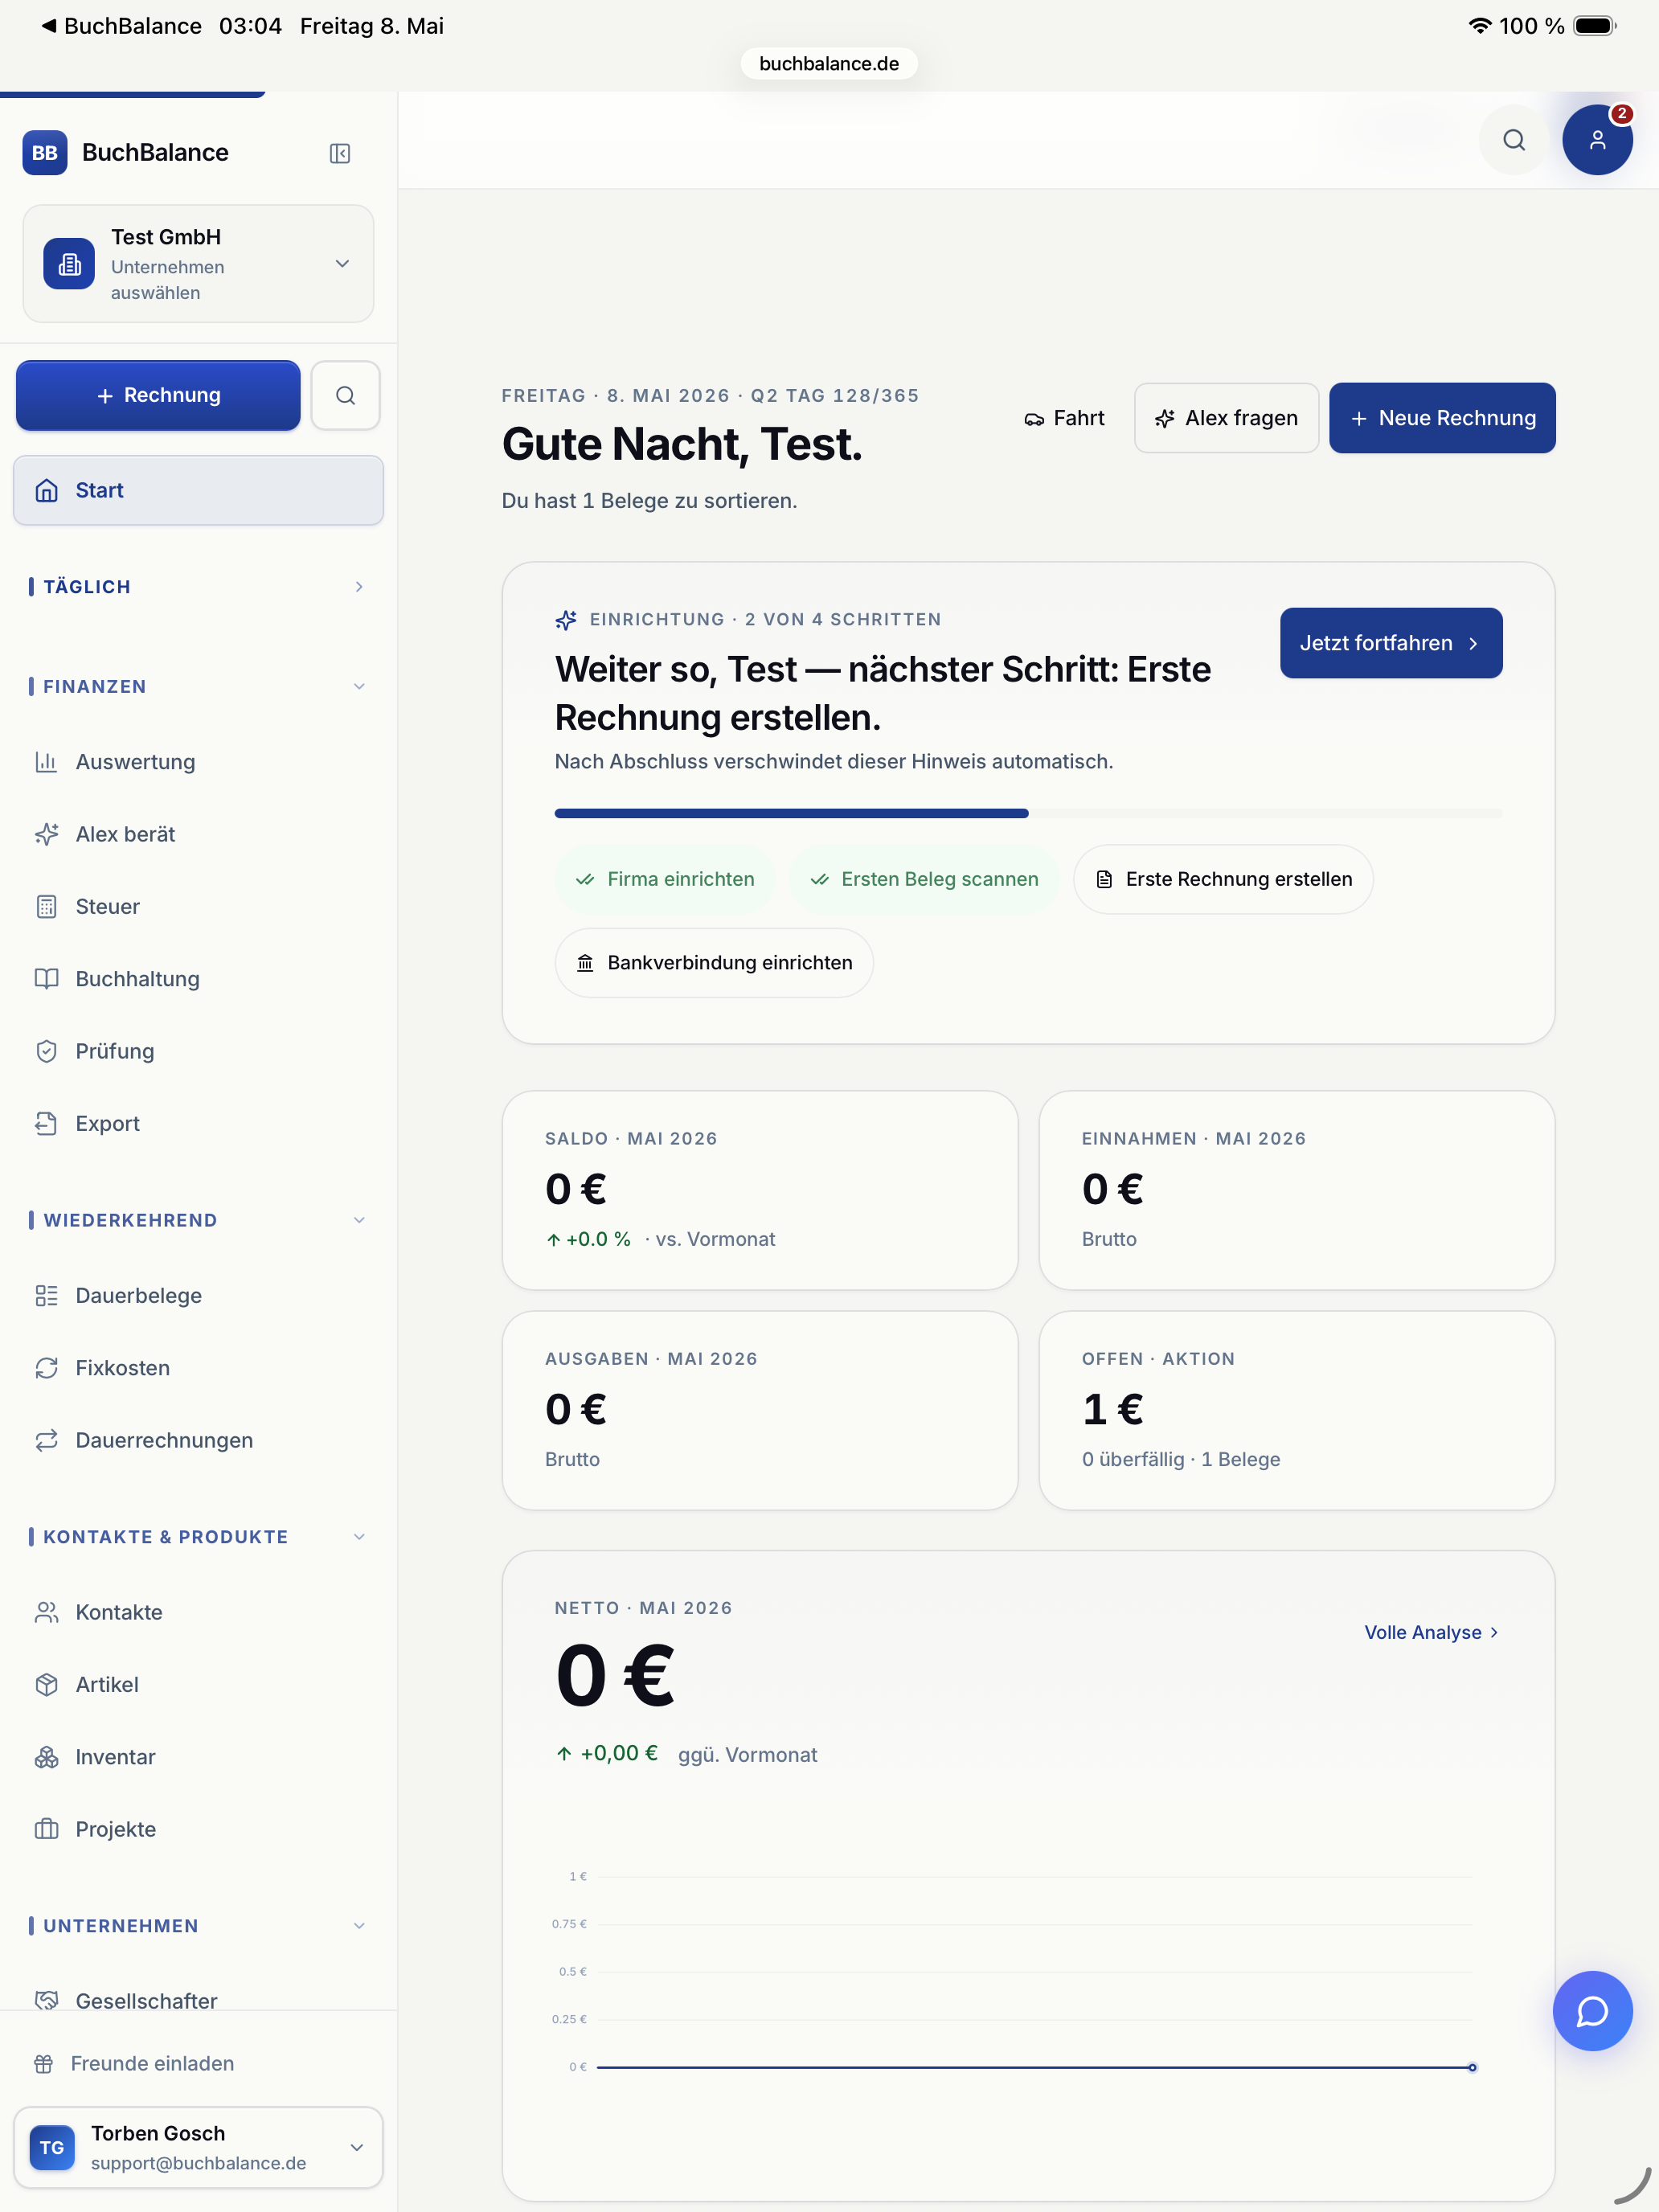
Task: Click the Fixkosten refresh icon
Action: [x=46, y=1368]
